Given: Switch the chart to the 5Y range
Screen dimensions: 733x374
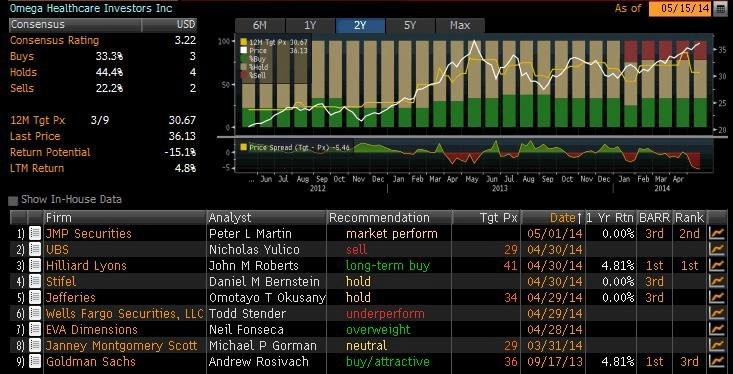Looking at the screenshot, I should coord(410,25).
